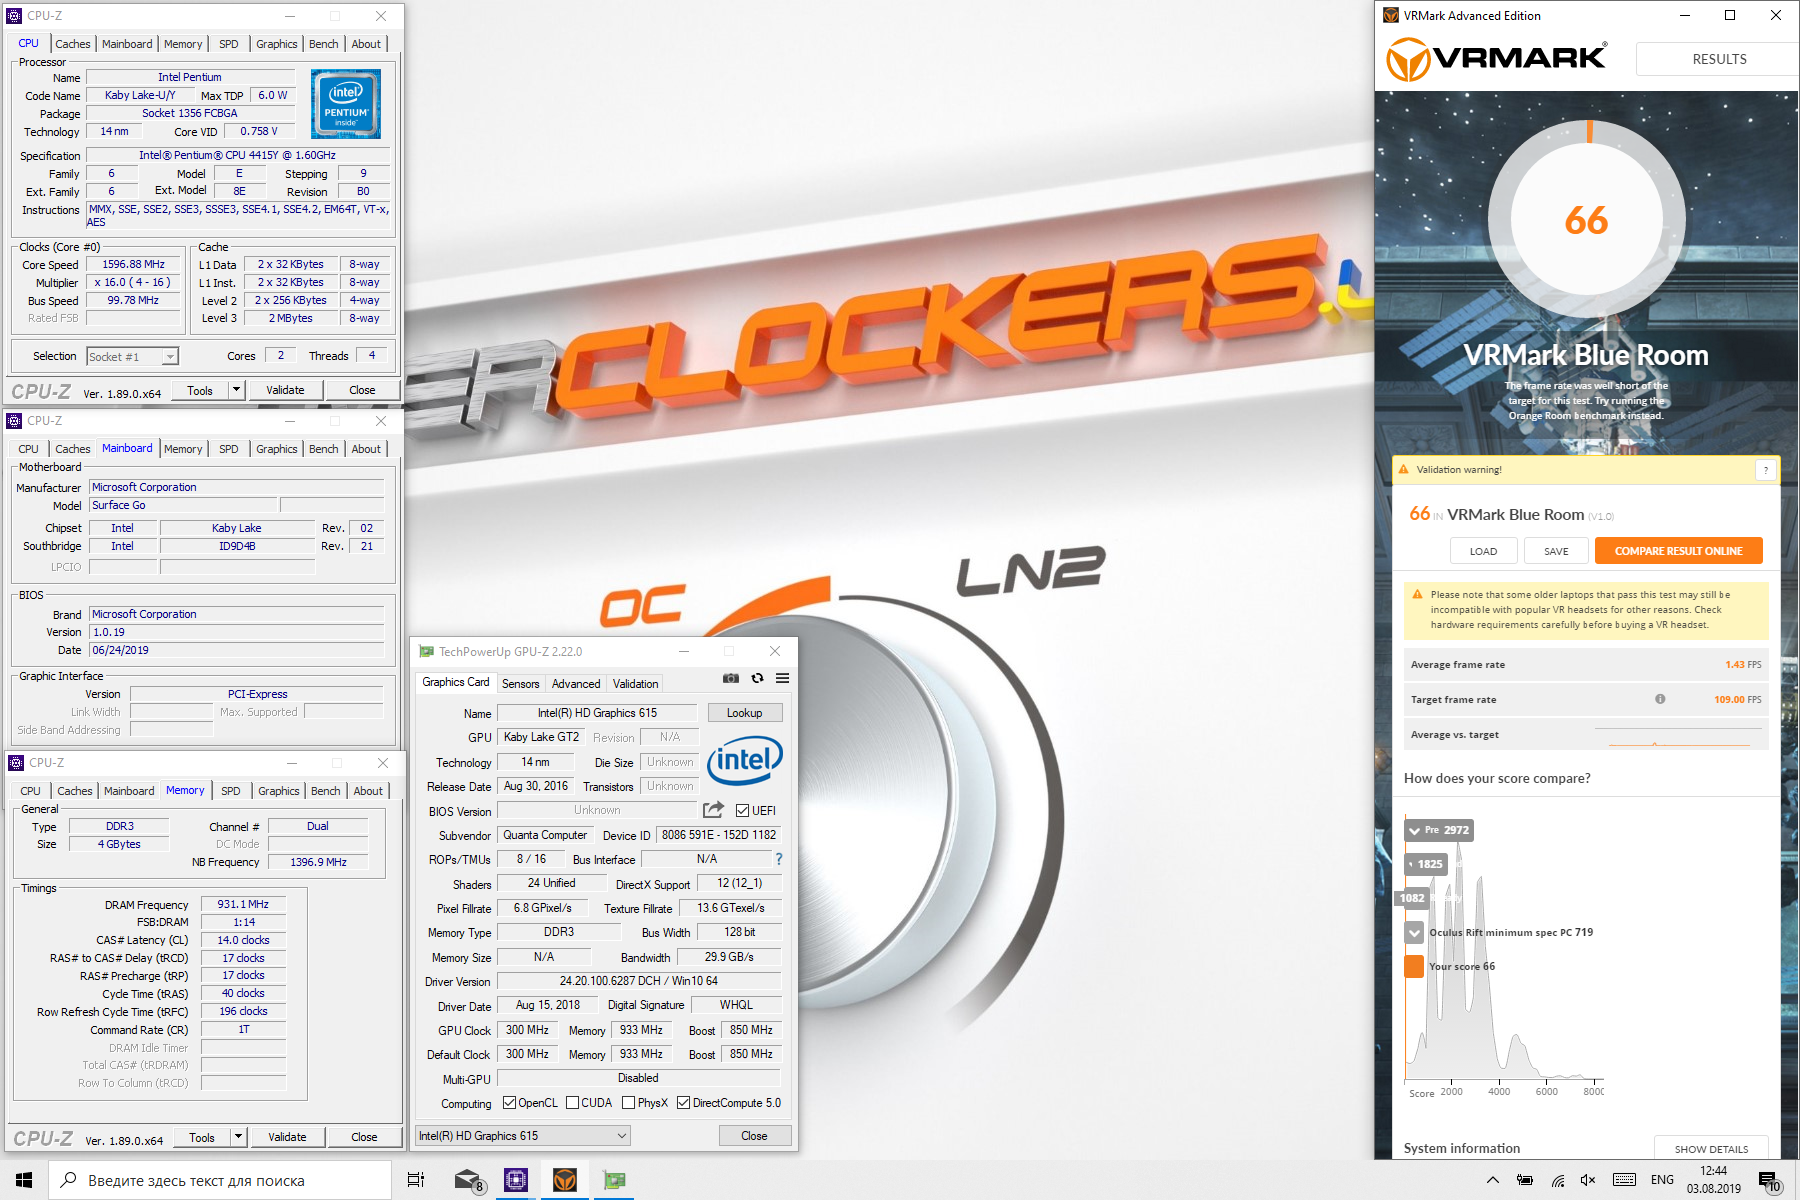Switch to GPU-Z taskbar icon
Viewport: 1800px width, 1200px height.
[x=614, y=1180]
